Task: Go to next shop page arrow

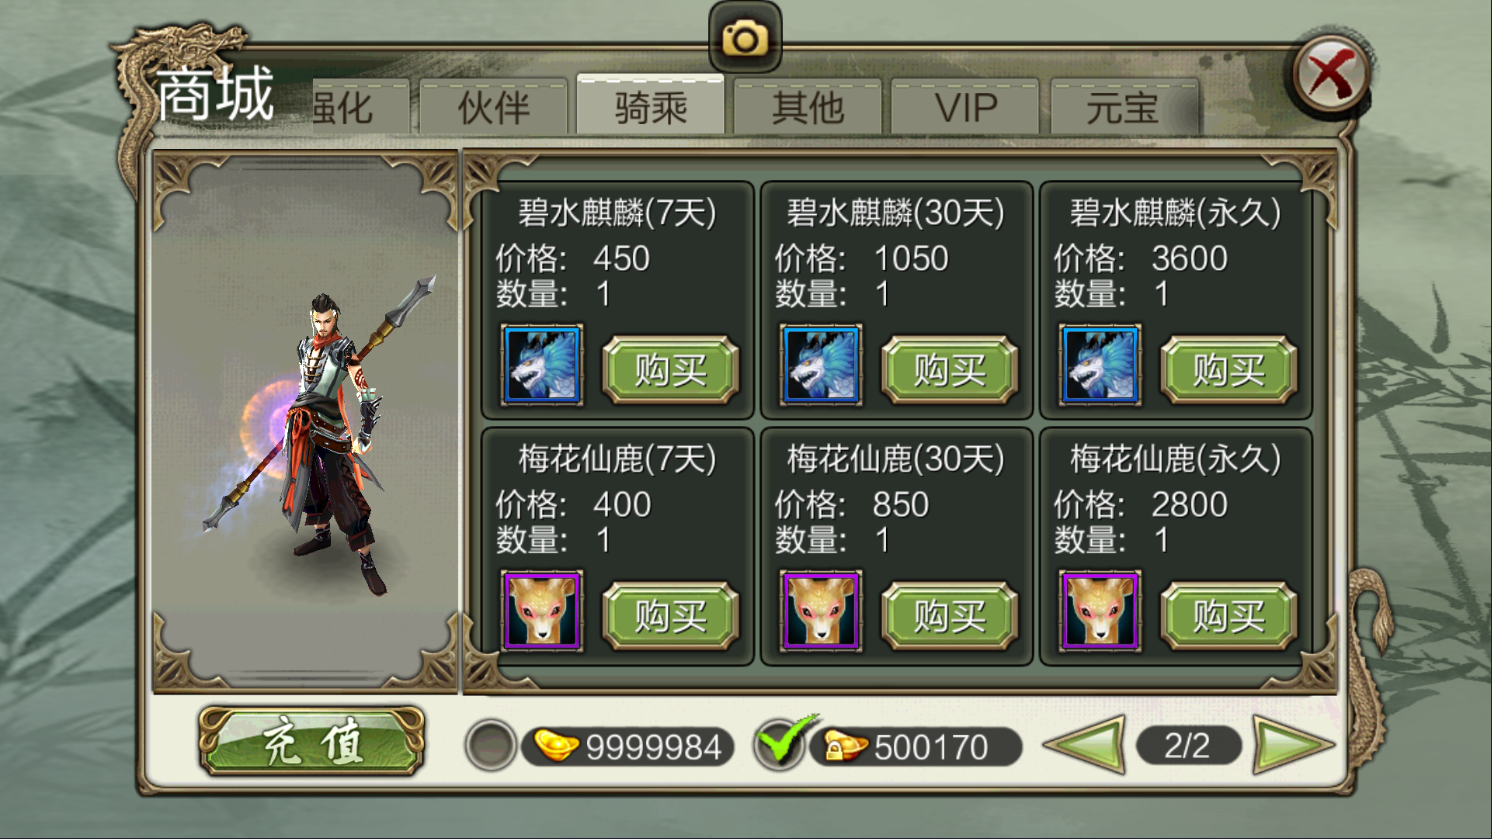Action: click(x=1293, y=745)
